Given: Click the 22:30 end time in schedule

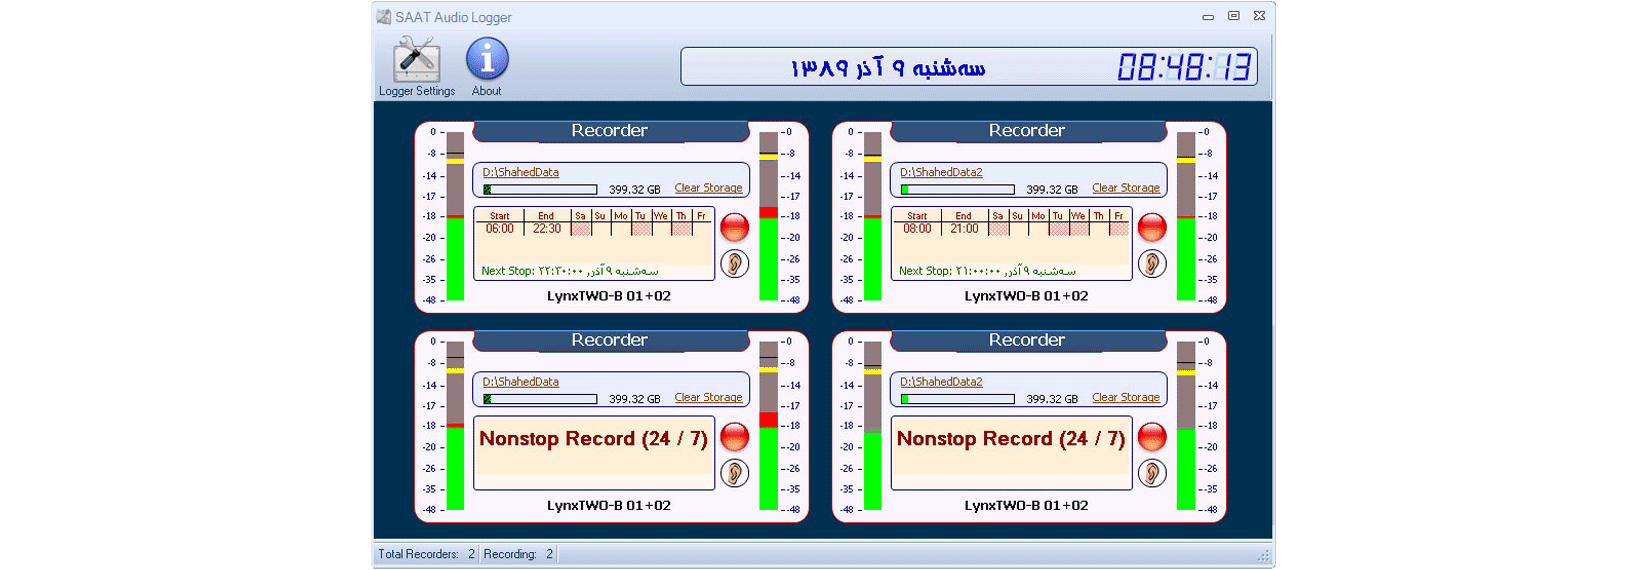Looking at the screenshot, I should [x=546, y=229].
